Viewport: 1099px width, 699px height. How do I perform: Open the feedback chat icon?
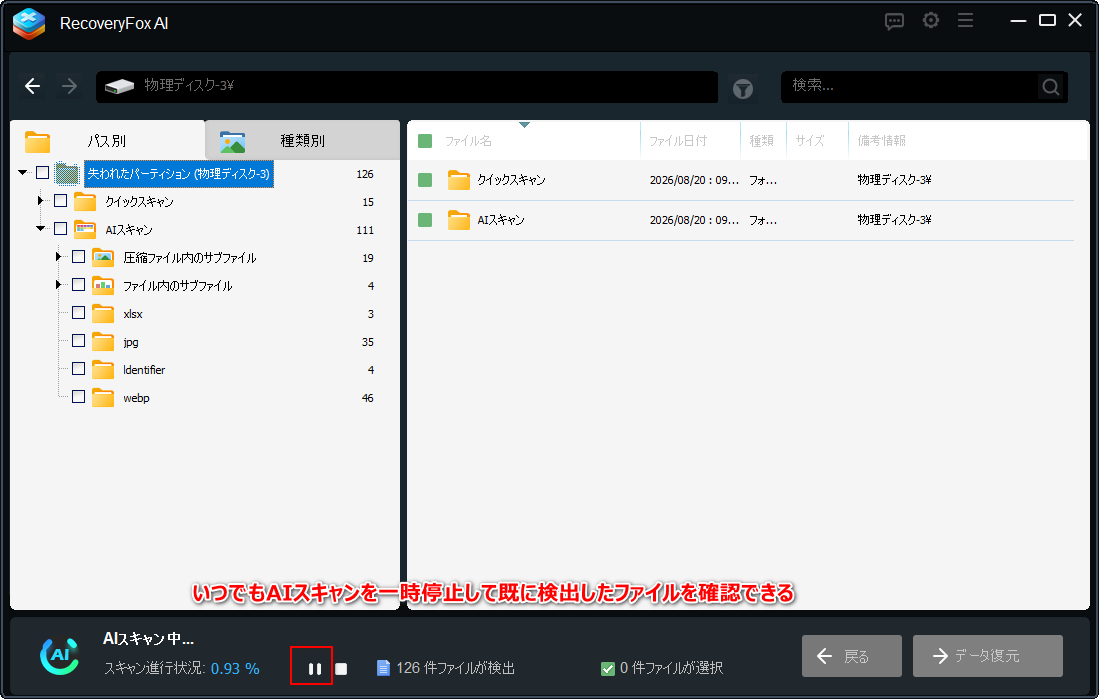pos(894,21)
